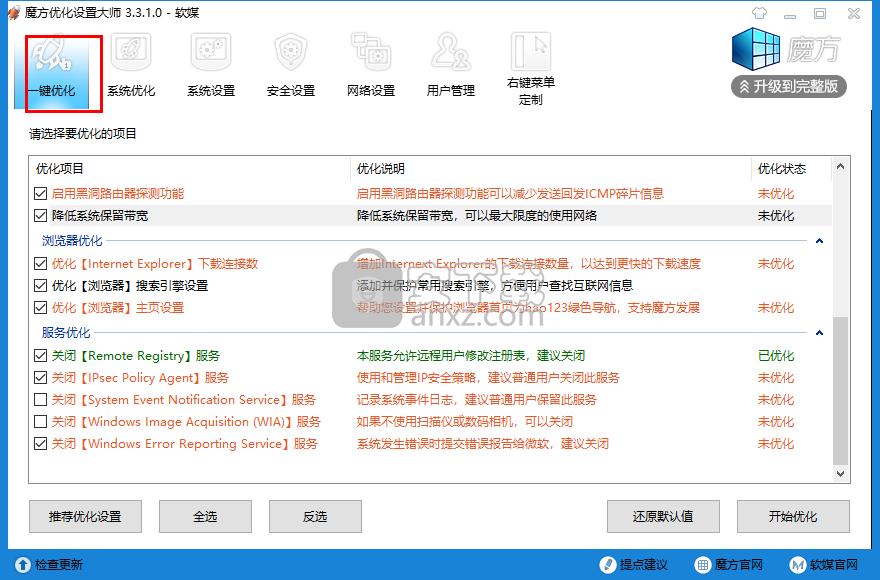This screenshot has width=880, height=580.
Task: Collapse the 浏览器优化 group
Action: (819, 241)
